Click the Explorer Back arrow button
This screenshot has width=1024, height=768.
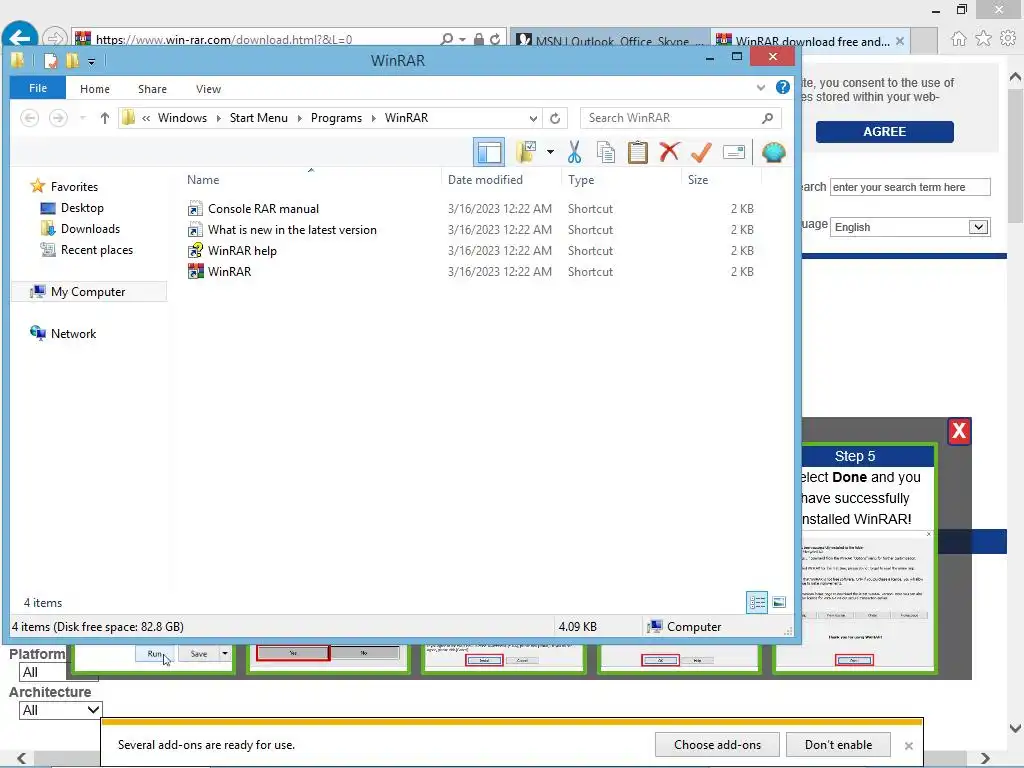[x=29, y=118]
